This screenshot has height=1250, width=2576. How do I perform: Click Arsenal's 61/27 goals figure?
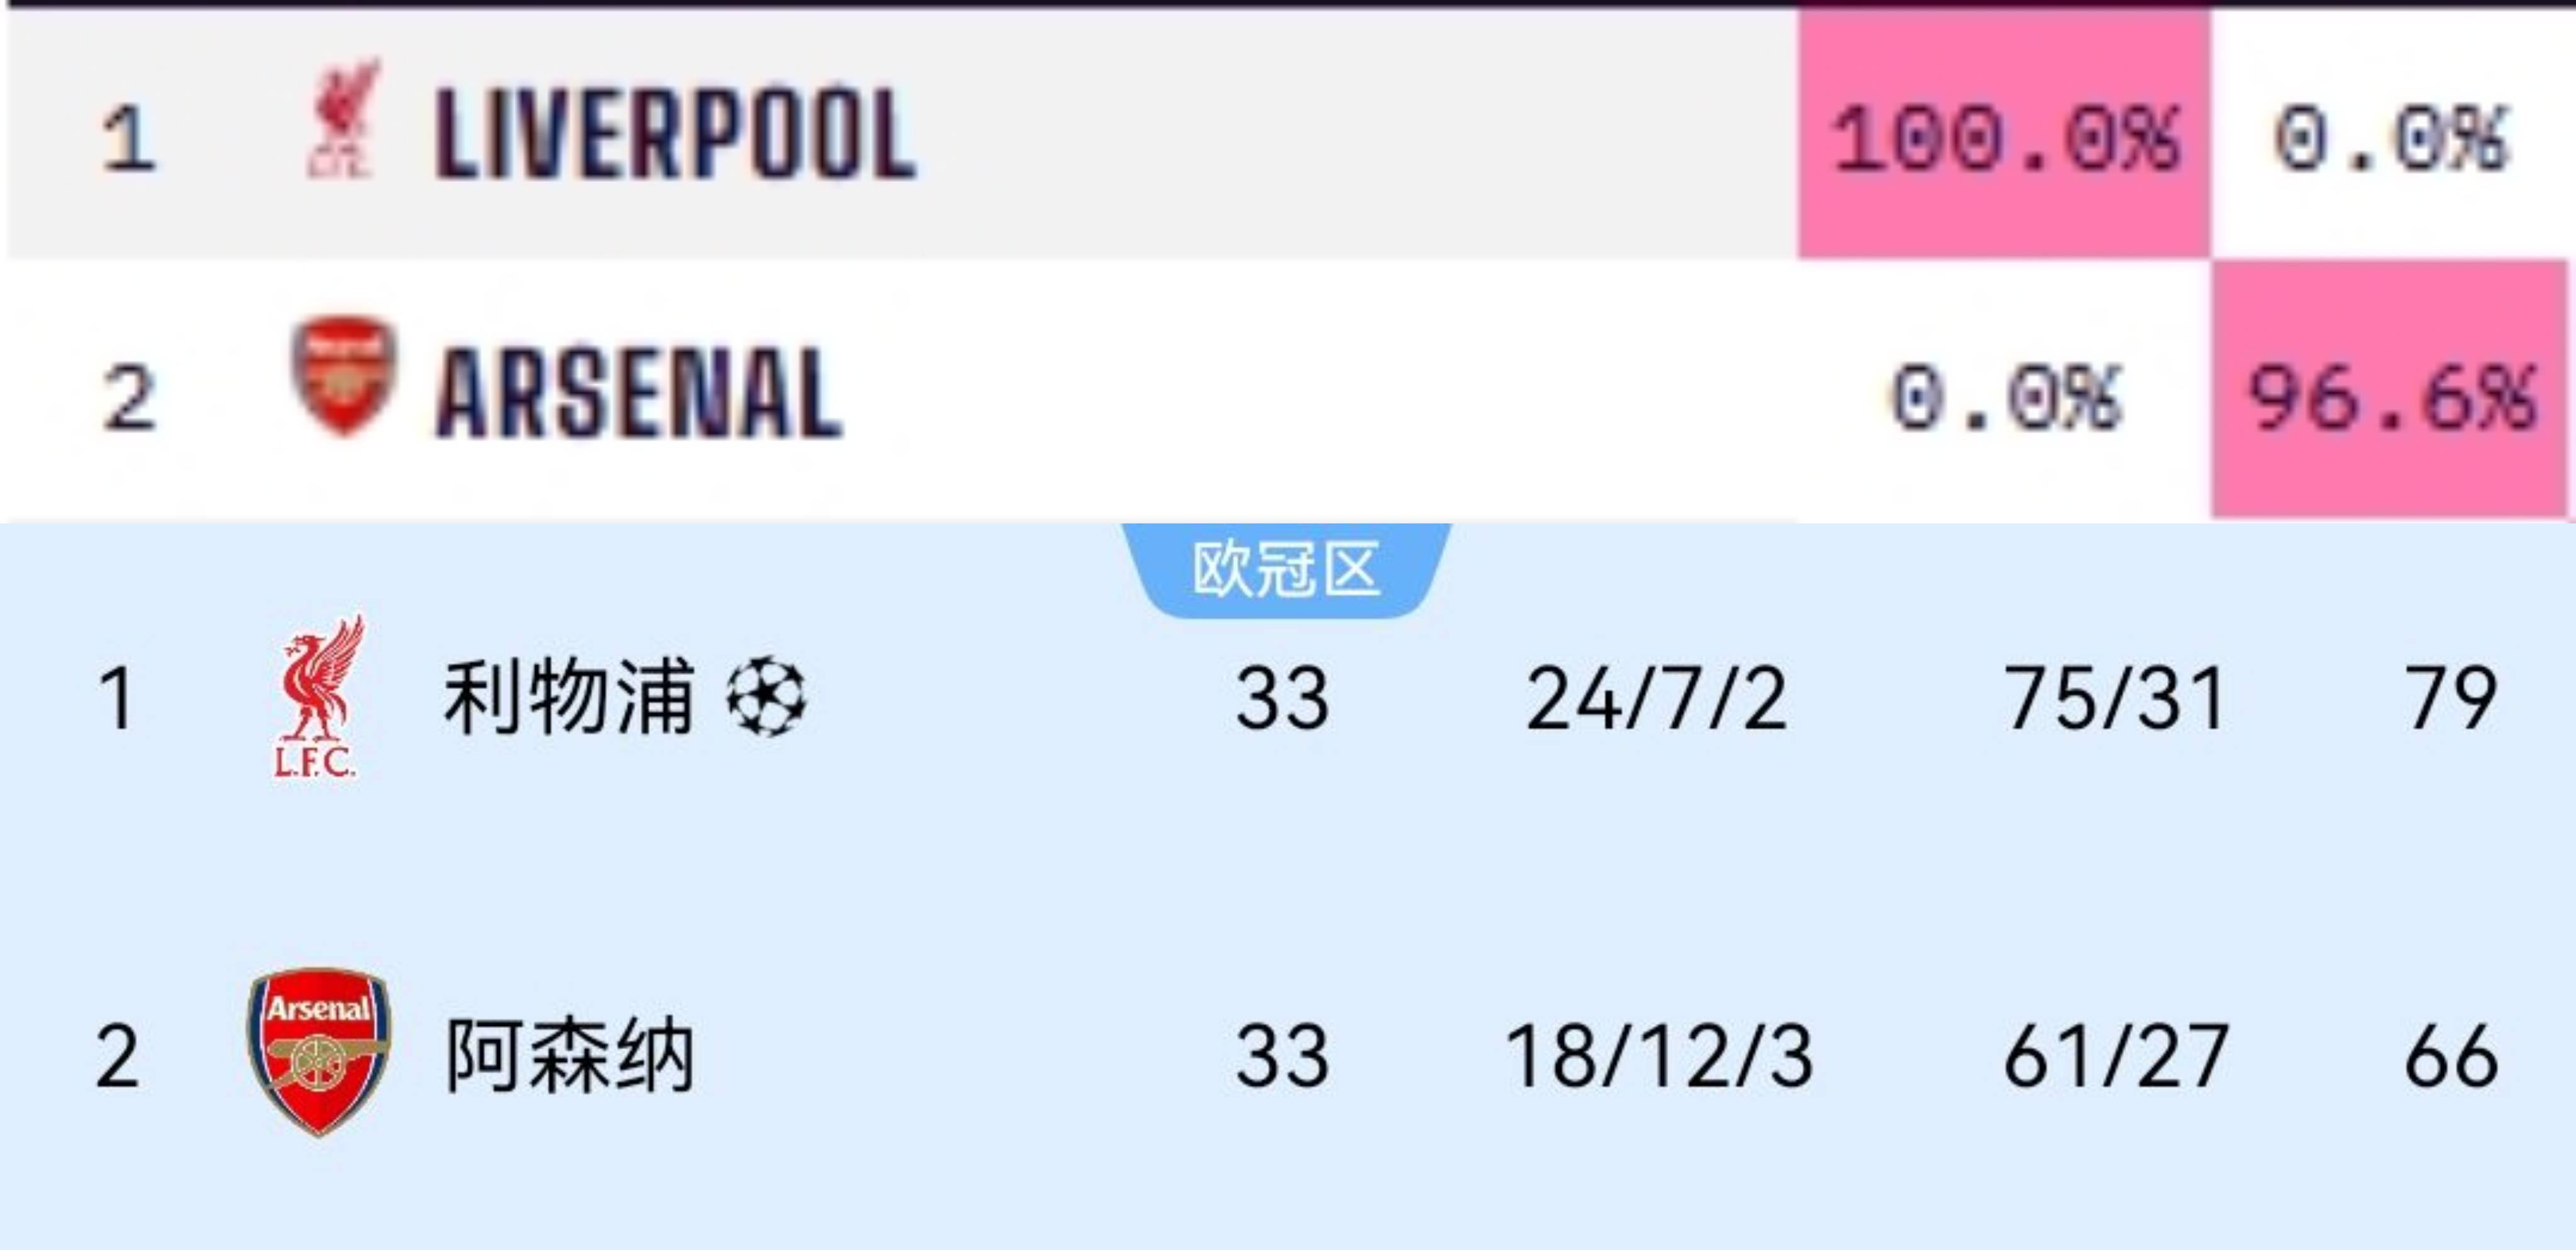pyautogui.click(x=2116, y=1056)
